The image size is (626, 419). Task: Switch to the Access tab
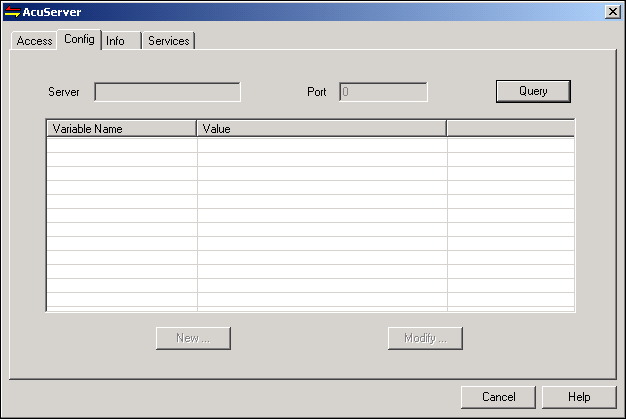[x=34, y=41]
